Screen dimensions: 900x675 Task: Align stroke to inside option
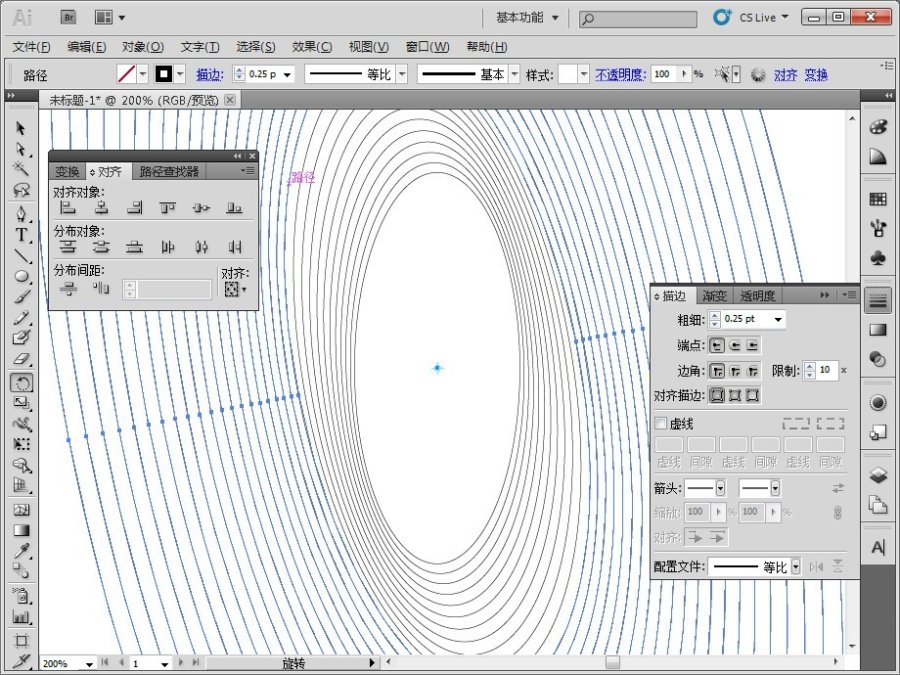[x=735, y=395]
